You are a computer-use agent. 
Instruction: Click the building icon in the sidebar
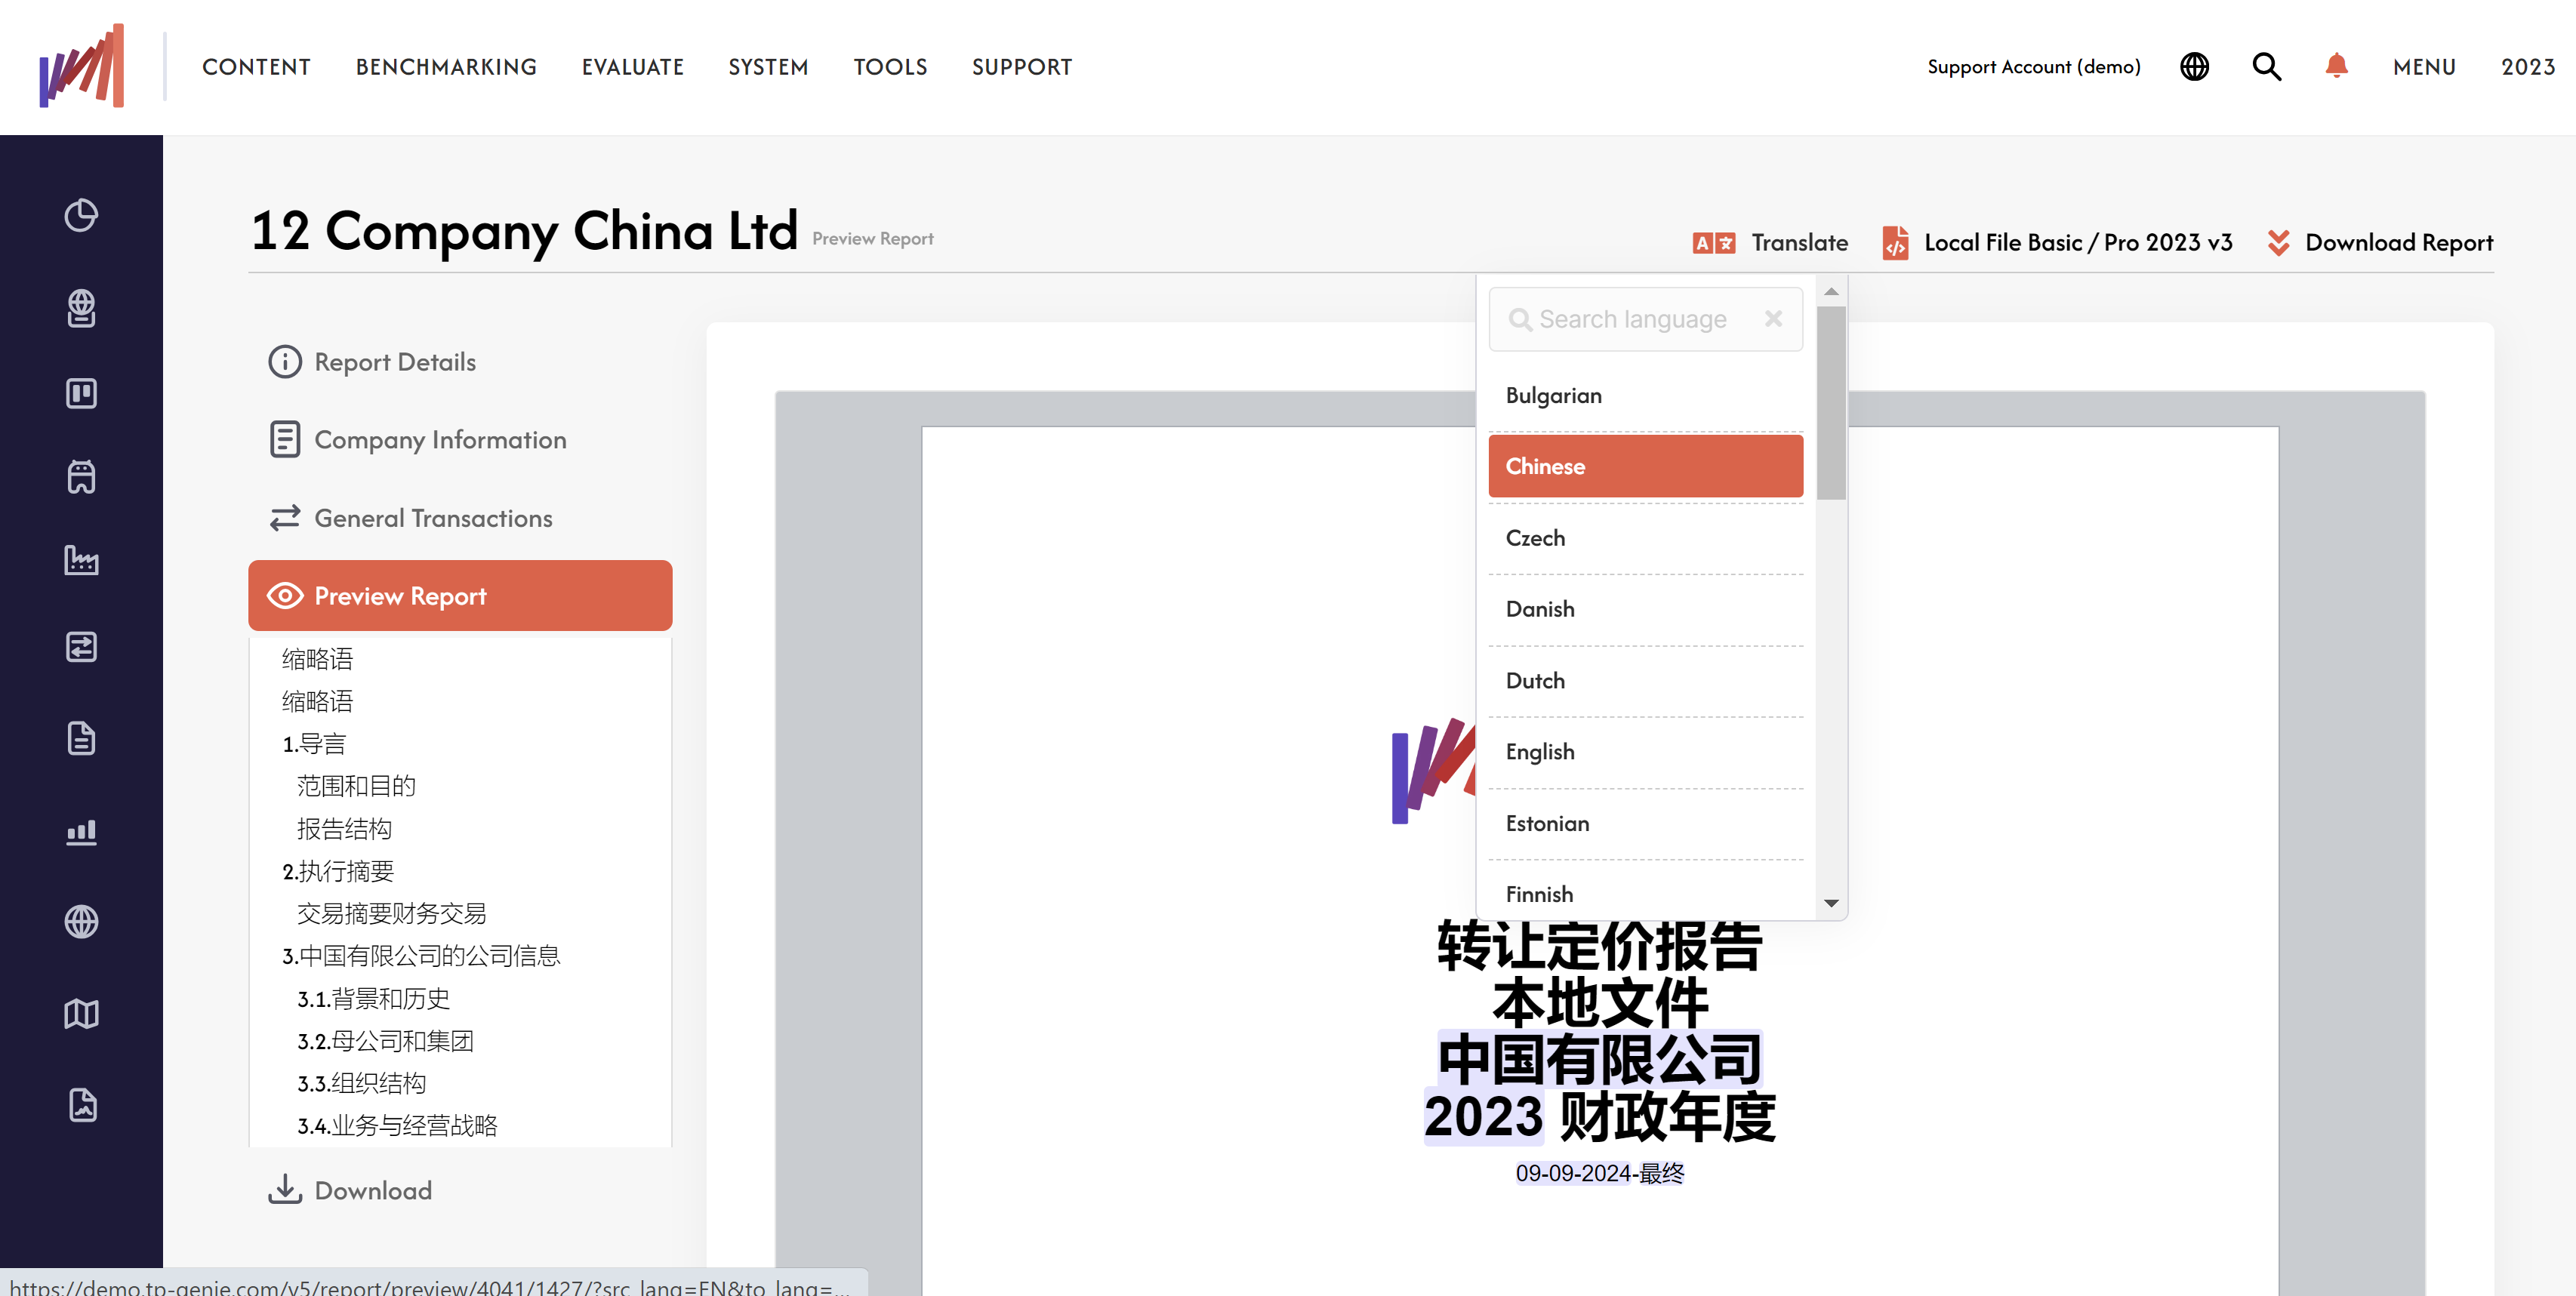point(81,477)
